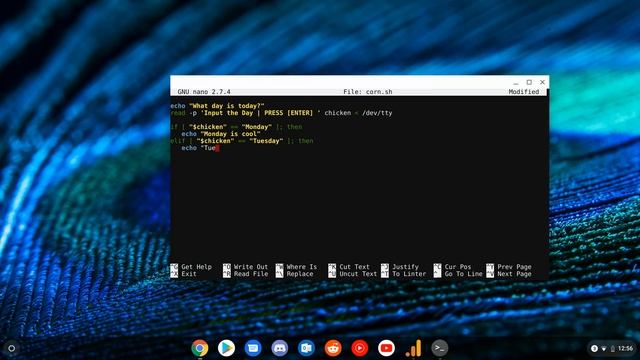Click the 'Exit' shortcut label
The height and width of the screenshot is (360, 640).
(x=189, y=274)
